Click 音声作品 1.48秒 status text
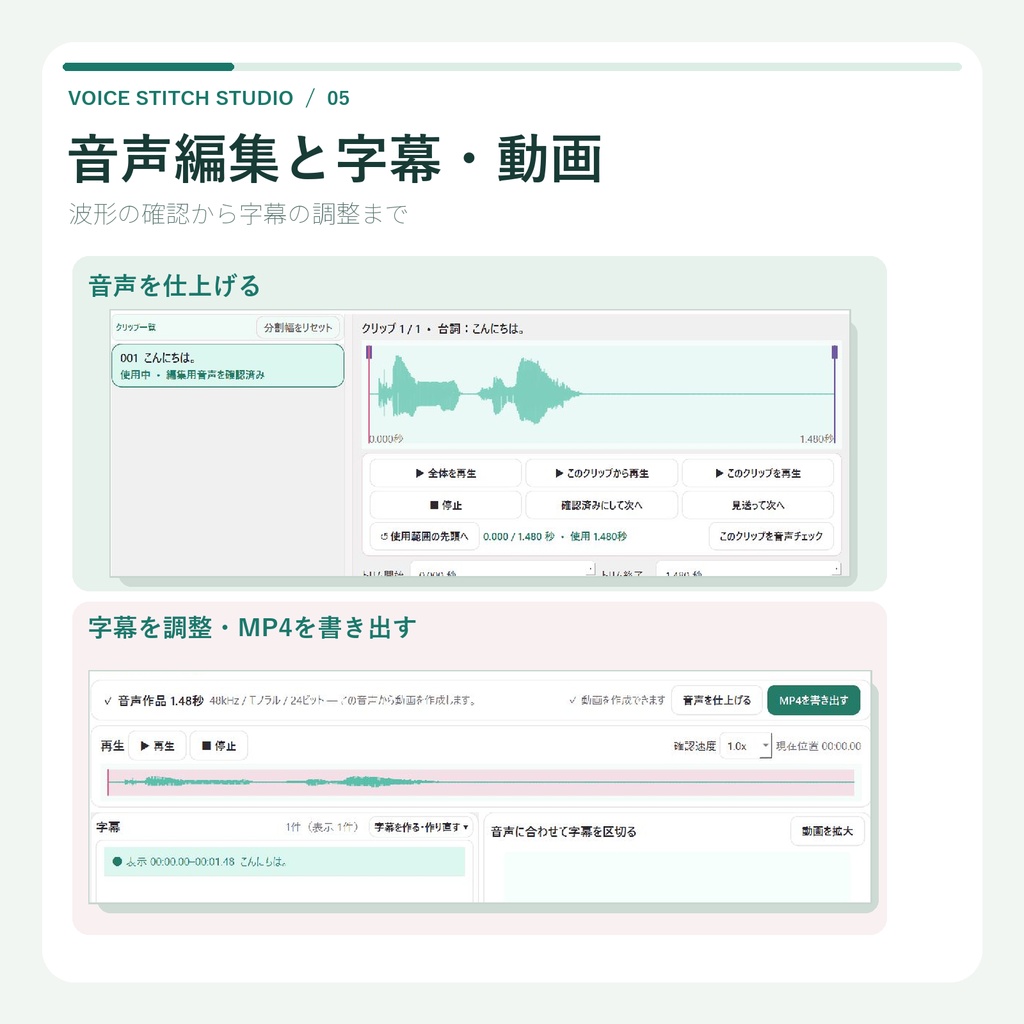Screen dimensions: 1024x1024 click(x=161, y=701)
